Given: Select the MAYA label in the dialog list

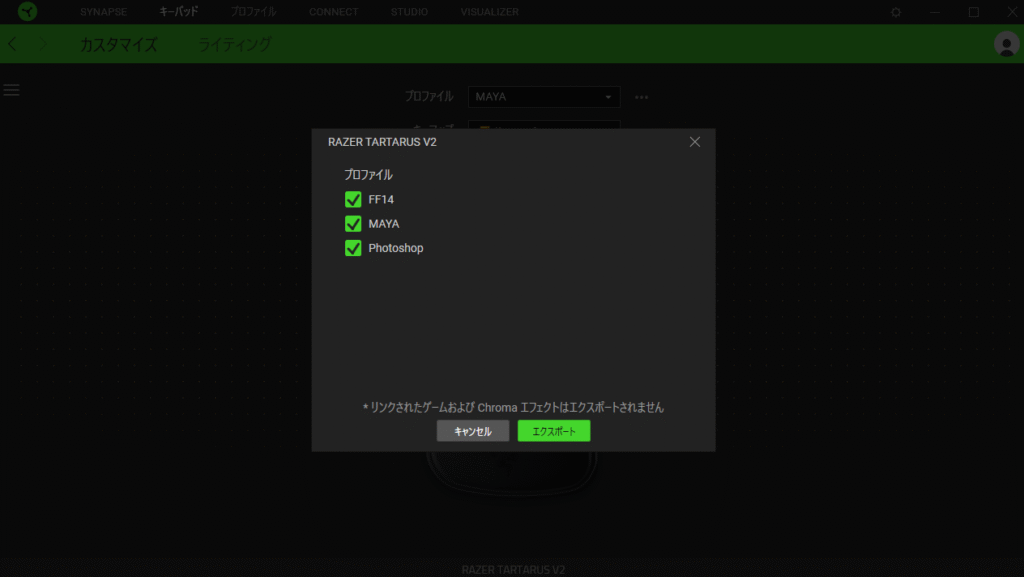Looking at the screenshot, I should tap(384, 224).
